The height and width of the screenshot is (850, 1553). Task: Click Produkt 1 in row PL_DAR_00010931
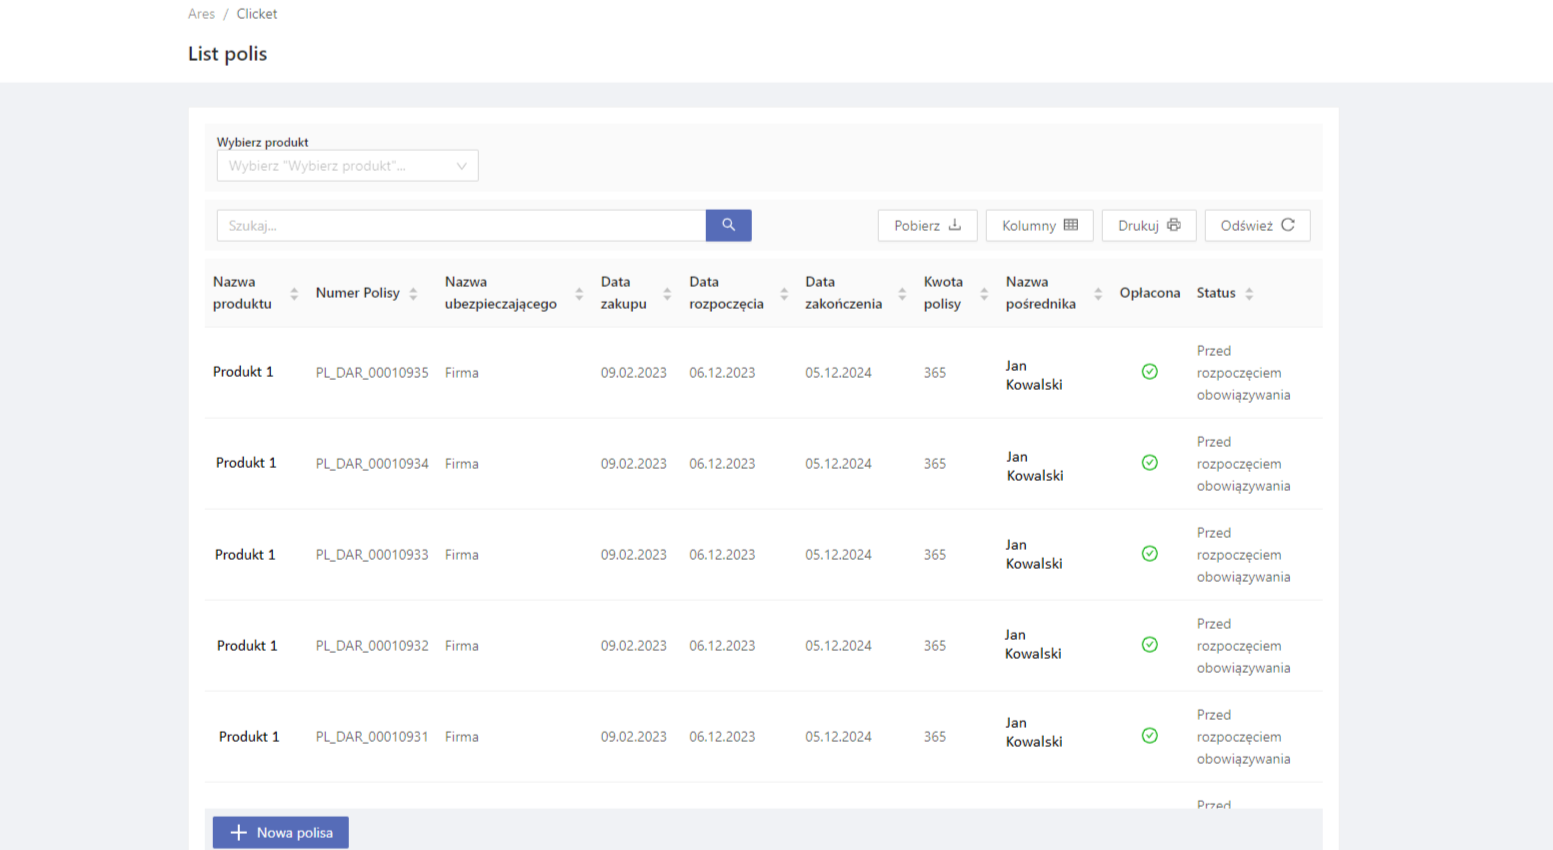point(249,737)
